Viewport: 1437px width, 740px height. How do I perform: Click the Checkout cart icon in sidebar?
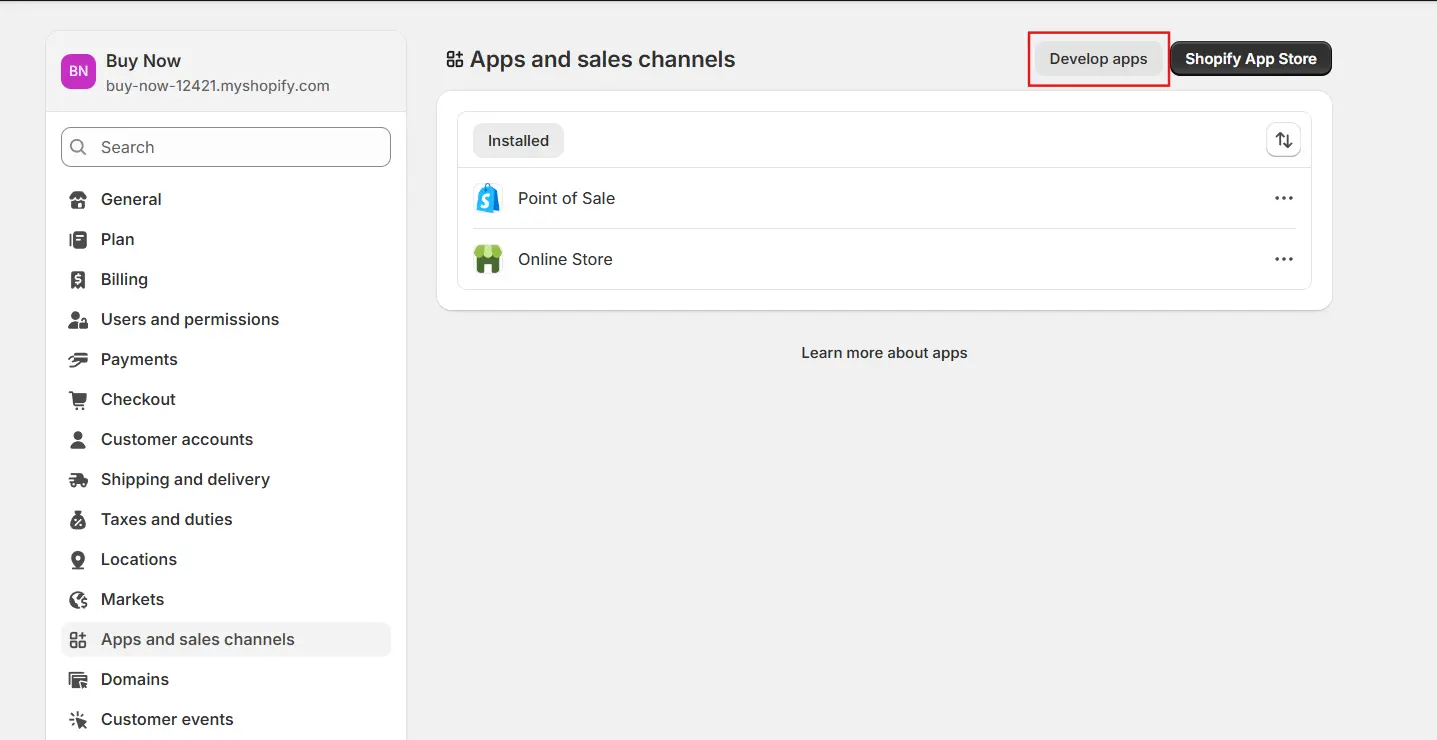(78, 400)
